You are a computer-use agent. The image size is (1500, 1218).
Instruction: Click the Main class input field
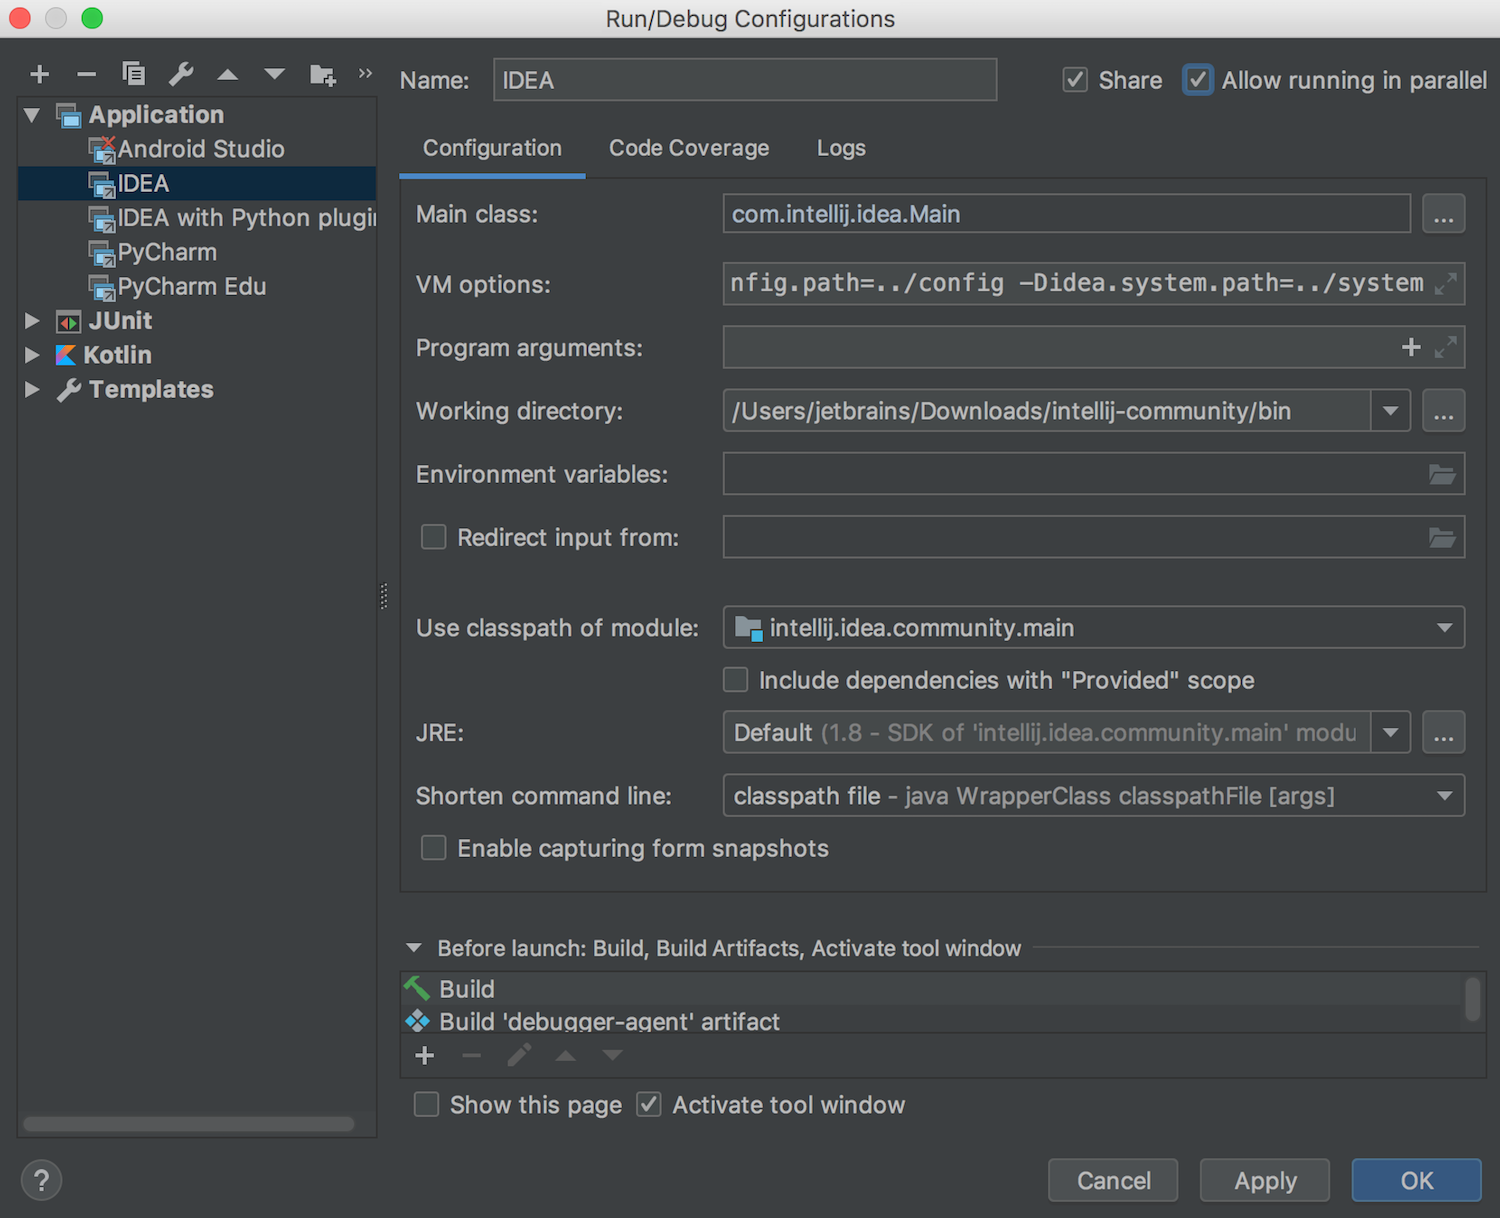(x=1067, y=214)
